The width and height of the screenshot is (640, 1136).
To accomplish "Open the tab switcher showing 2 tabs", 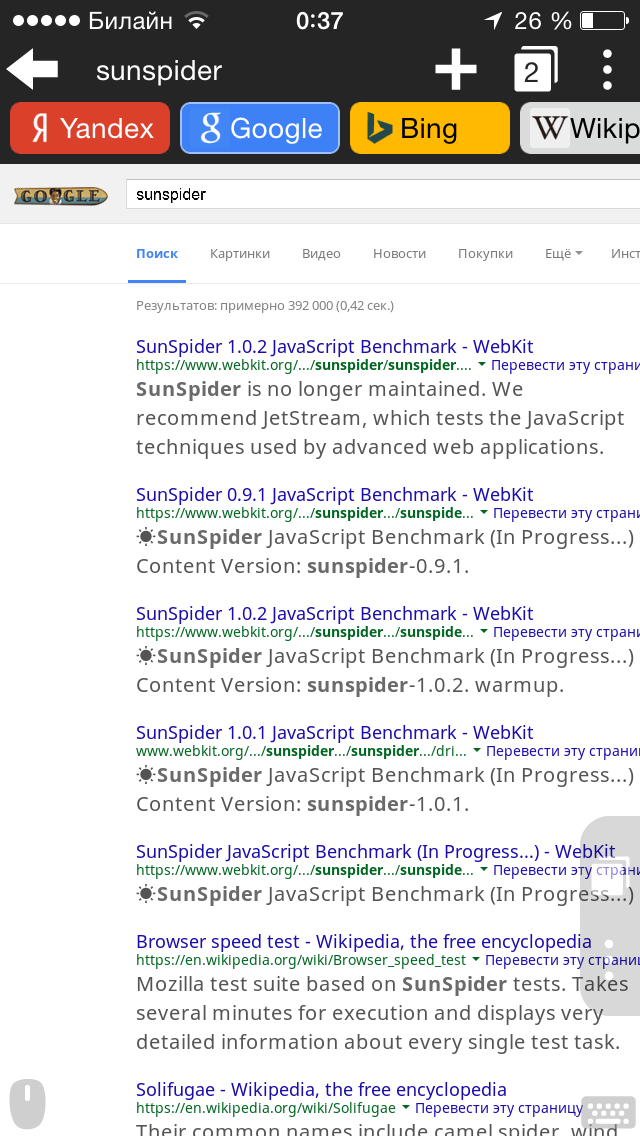I will click(536, 70).
